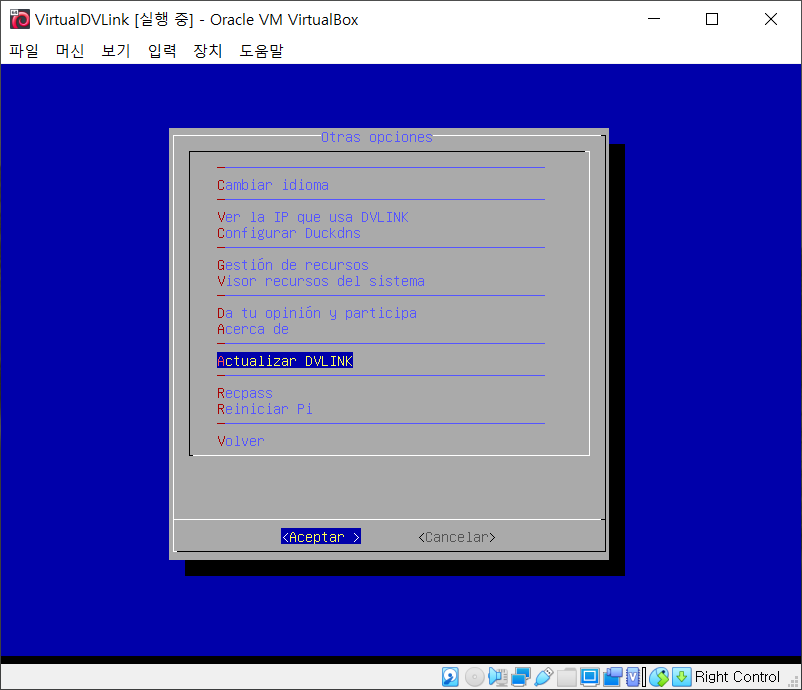Image resolution: width=802 pixels, height=690 pixels.
Task: Select Recpass option
Action: coord(244,393)
